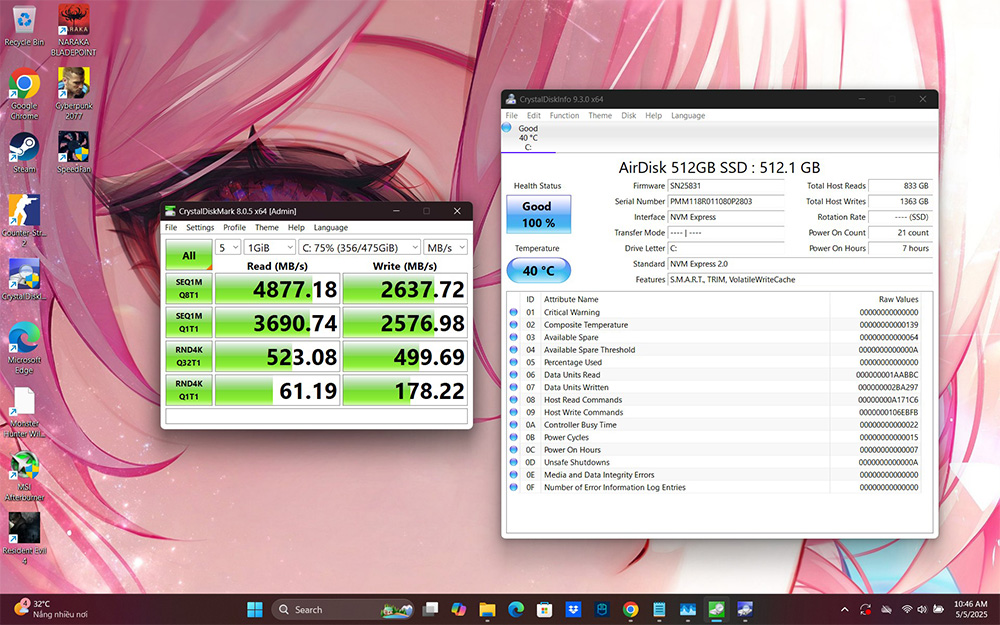Select the Composite Temperature attribute row
Viewport: 1000px width, 625px height.
coord(715,325)
